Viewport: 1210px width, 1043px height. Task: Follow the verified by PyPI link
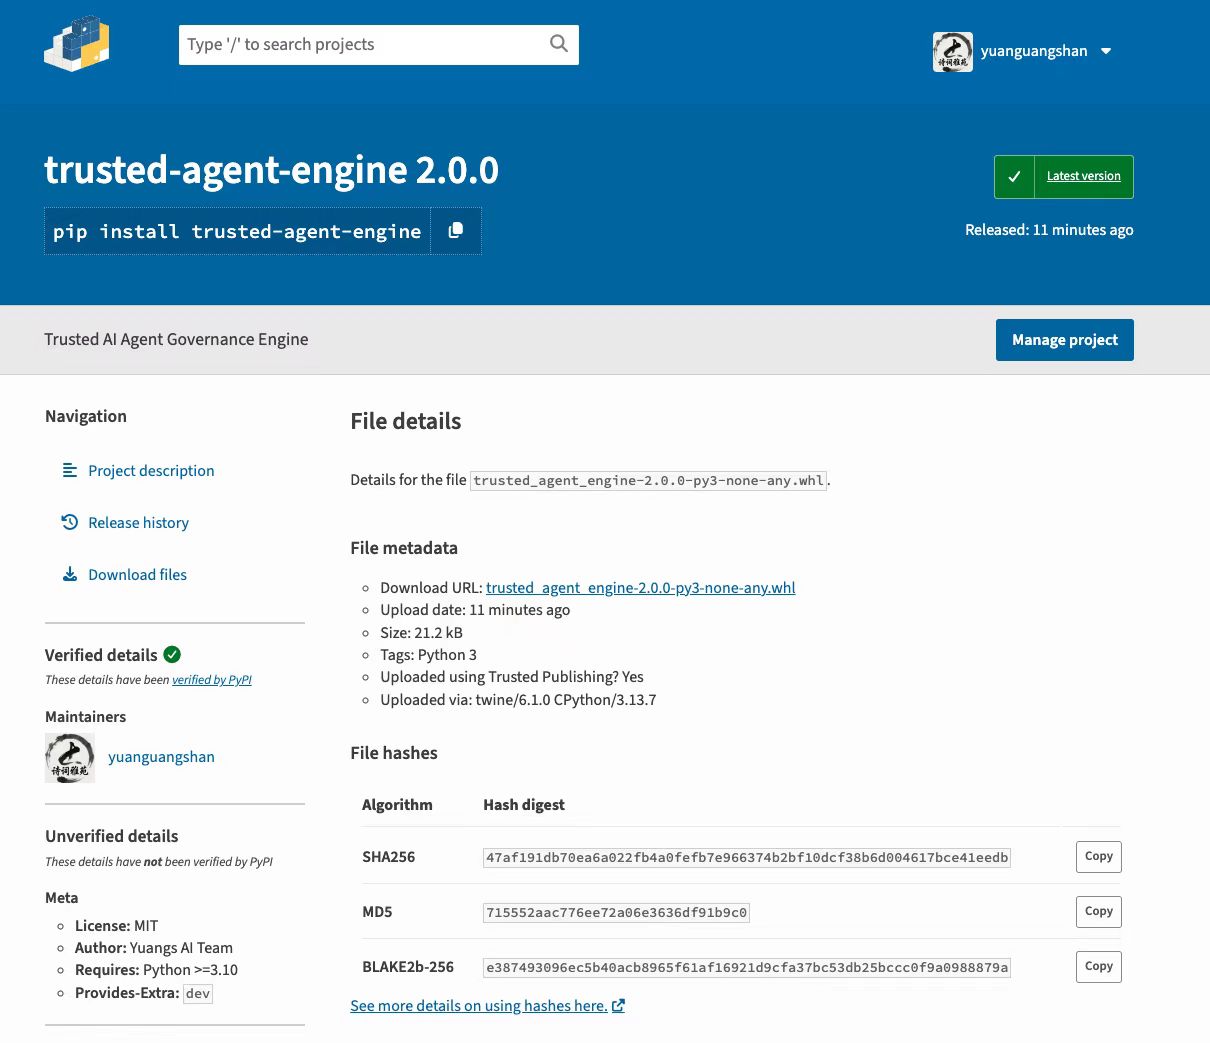click(211, 680)
